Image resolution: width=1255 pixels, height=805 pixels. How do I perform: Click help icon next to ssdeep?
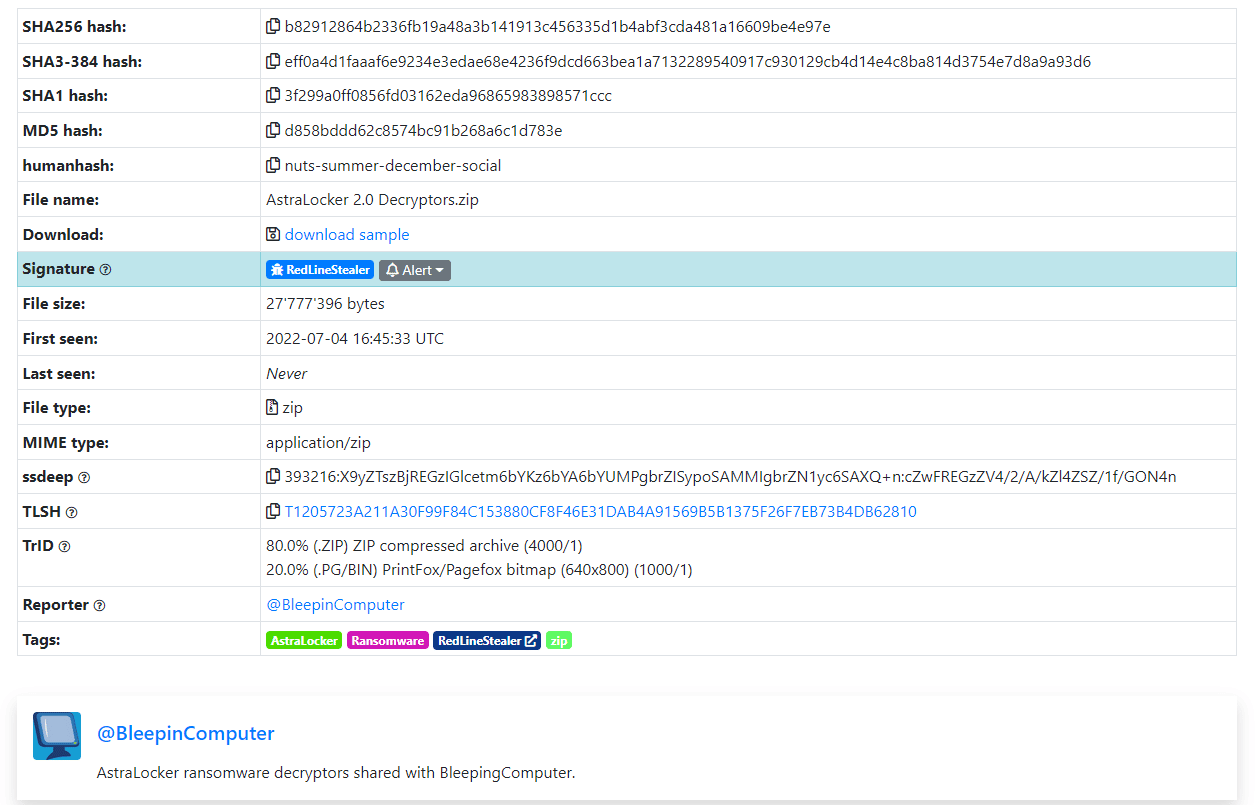pos(84,478)
